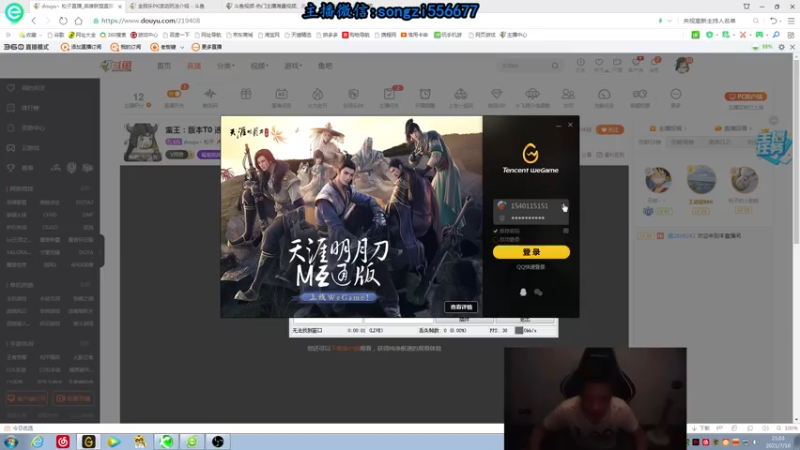Open the 首页 nav item on Douyu
The image size is (800, 450).
(x=164, y=66)
